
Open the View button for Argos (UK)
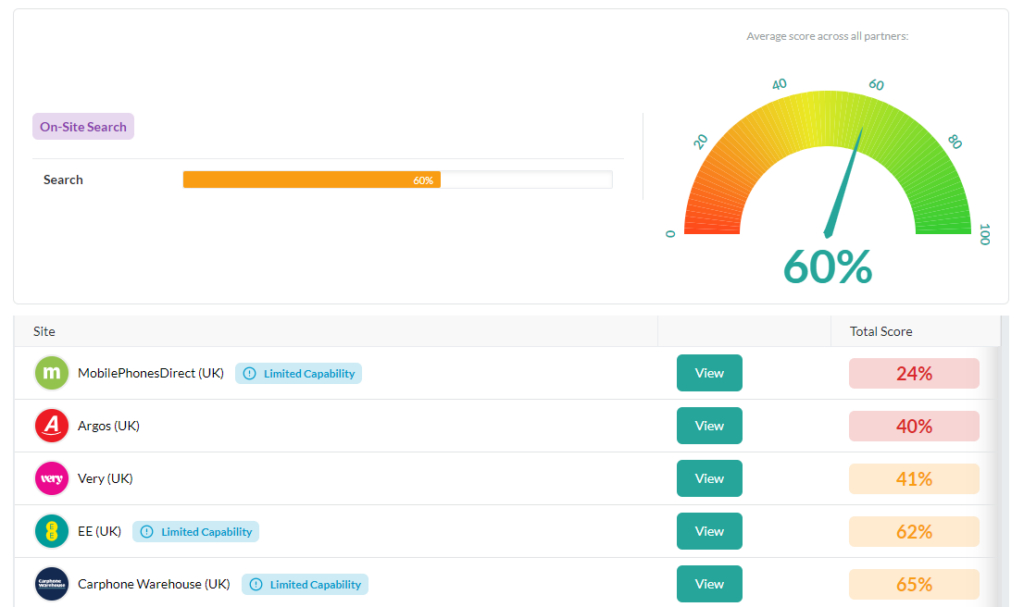click(709, 425)
